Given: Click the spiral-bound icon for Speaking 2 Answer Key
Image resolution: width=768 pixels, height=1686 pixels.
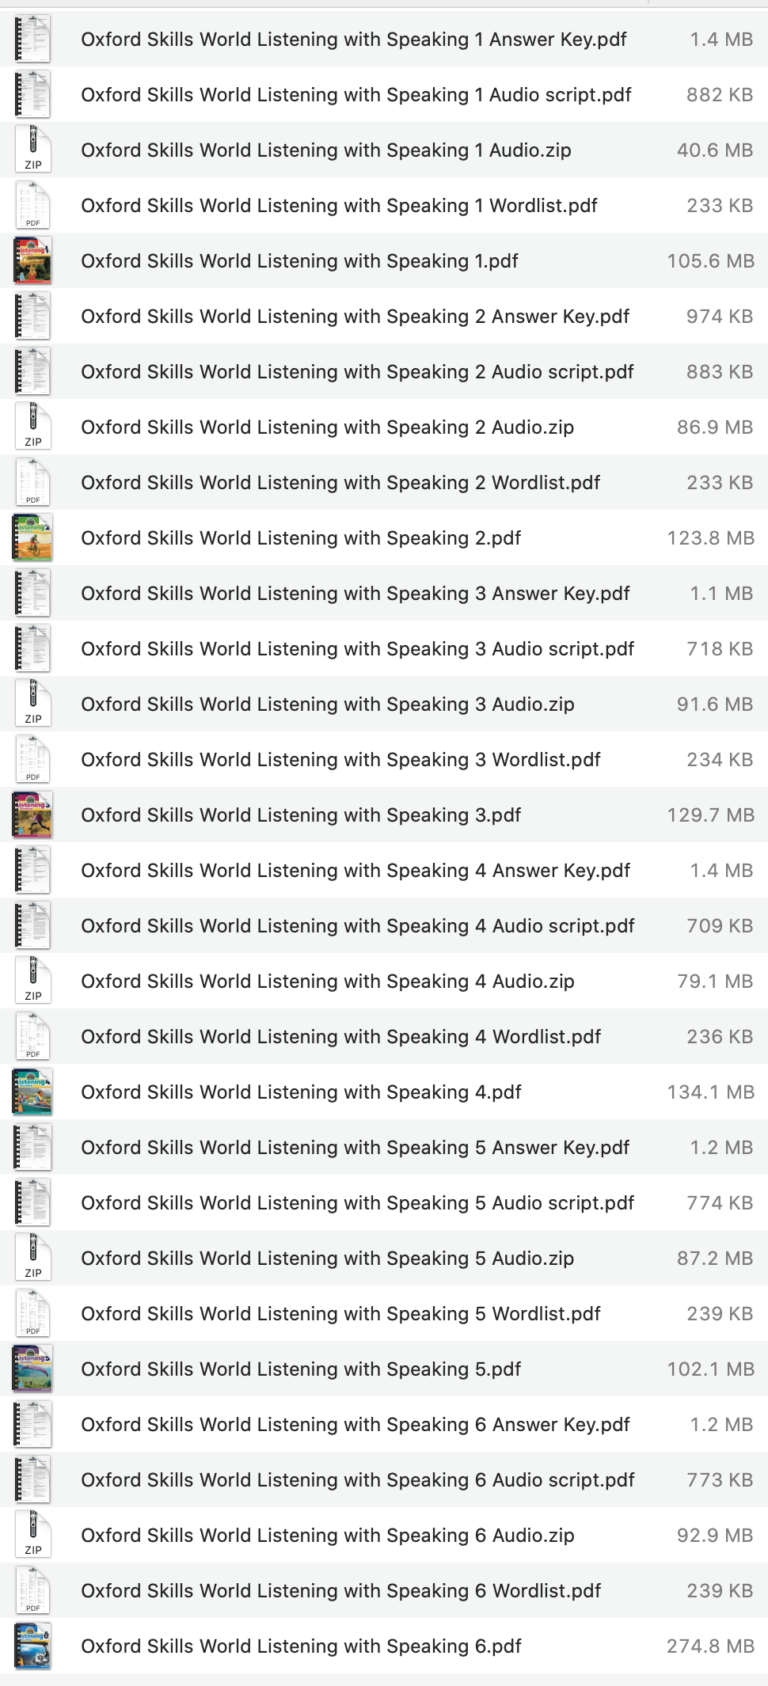Looking at the screenshot, I should click(33, 316).
